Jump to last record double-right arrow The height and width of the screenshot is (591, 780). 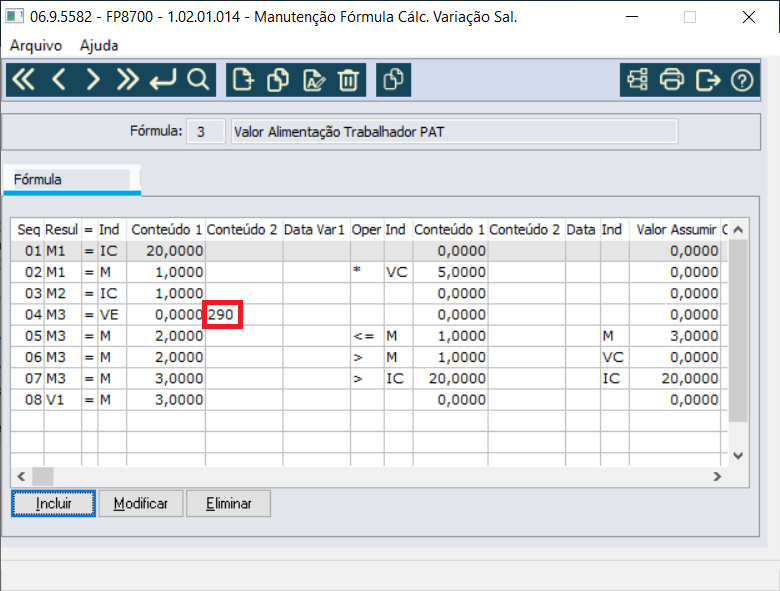[x=127, y=80]
